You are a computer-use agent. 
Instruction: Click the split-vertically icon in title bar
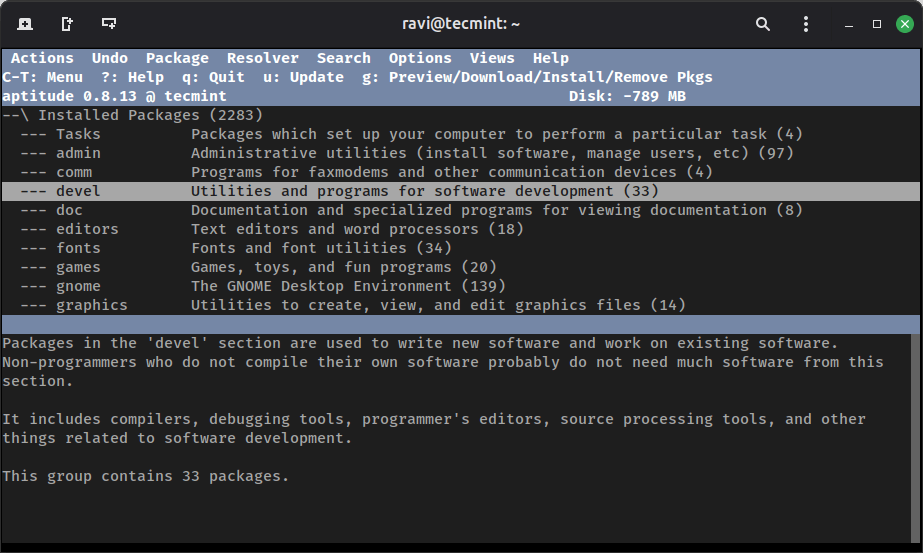(x=67, y=23)
